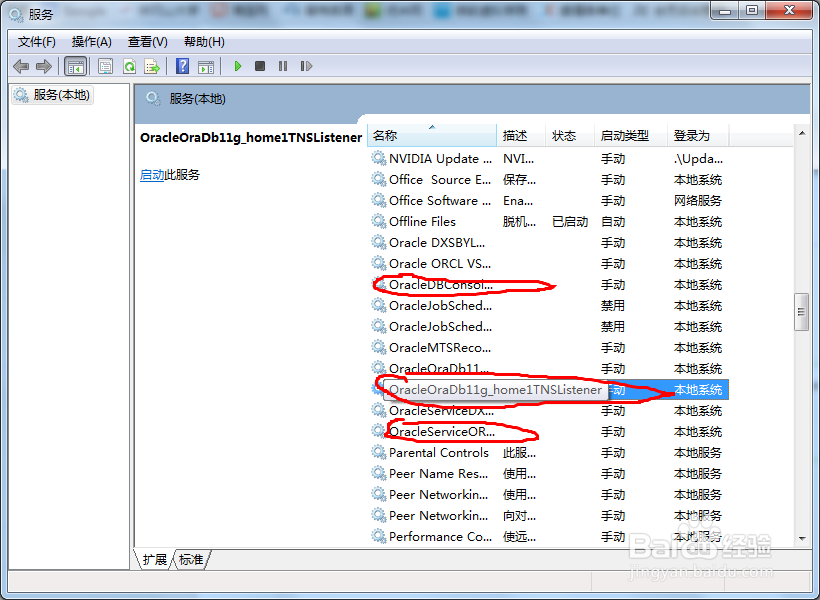820x600 pixels.
Task: Click the 启动 link to start service
Action: coord(152,175)
